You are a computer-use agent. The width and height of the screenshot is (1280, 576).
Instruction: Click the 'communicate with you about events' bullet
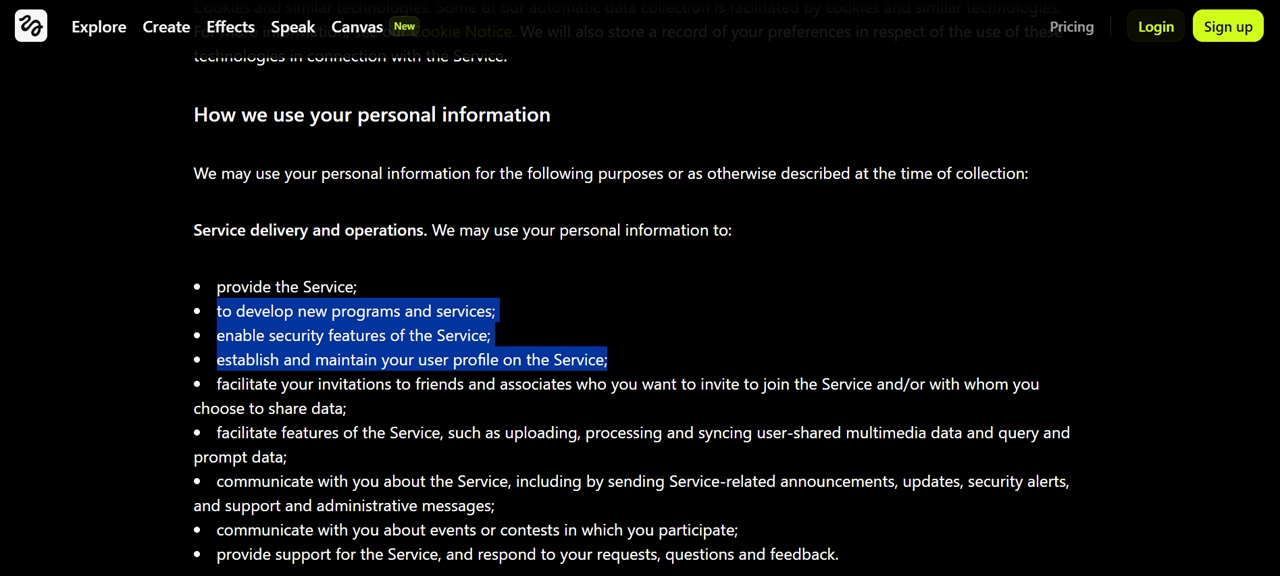coord(477,530)
